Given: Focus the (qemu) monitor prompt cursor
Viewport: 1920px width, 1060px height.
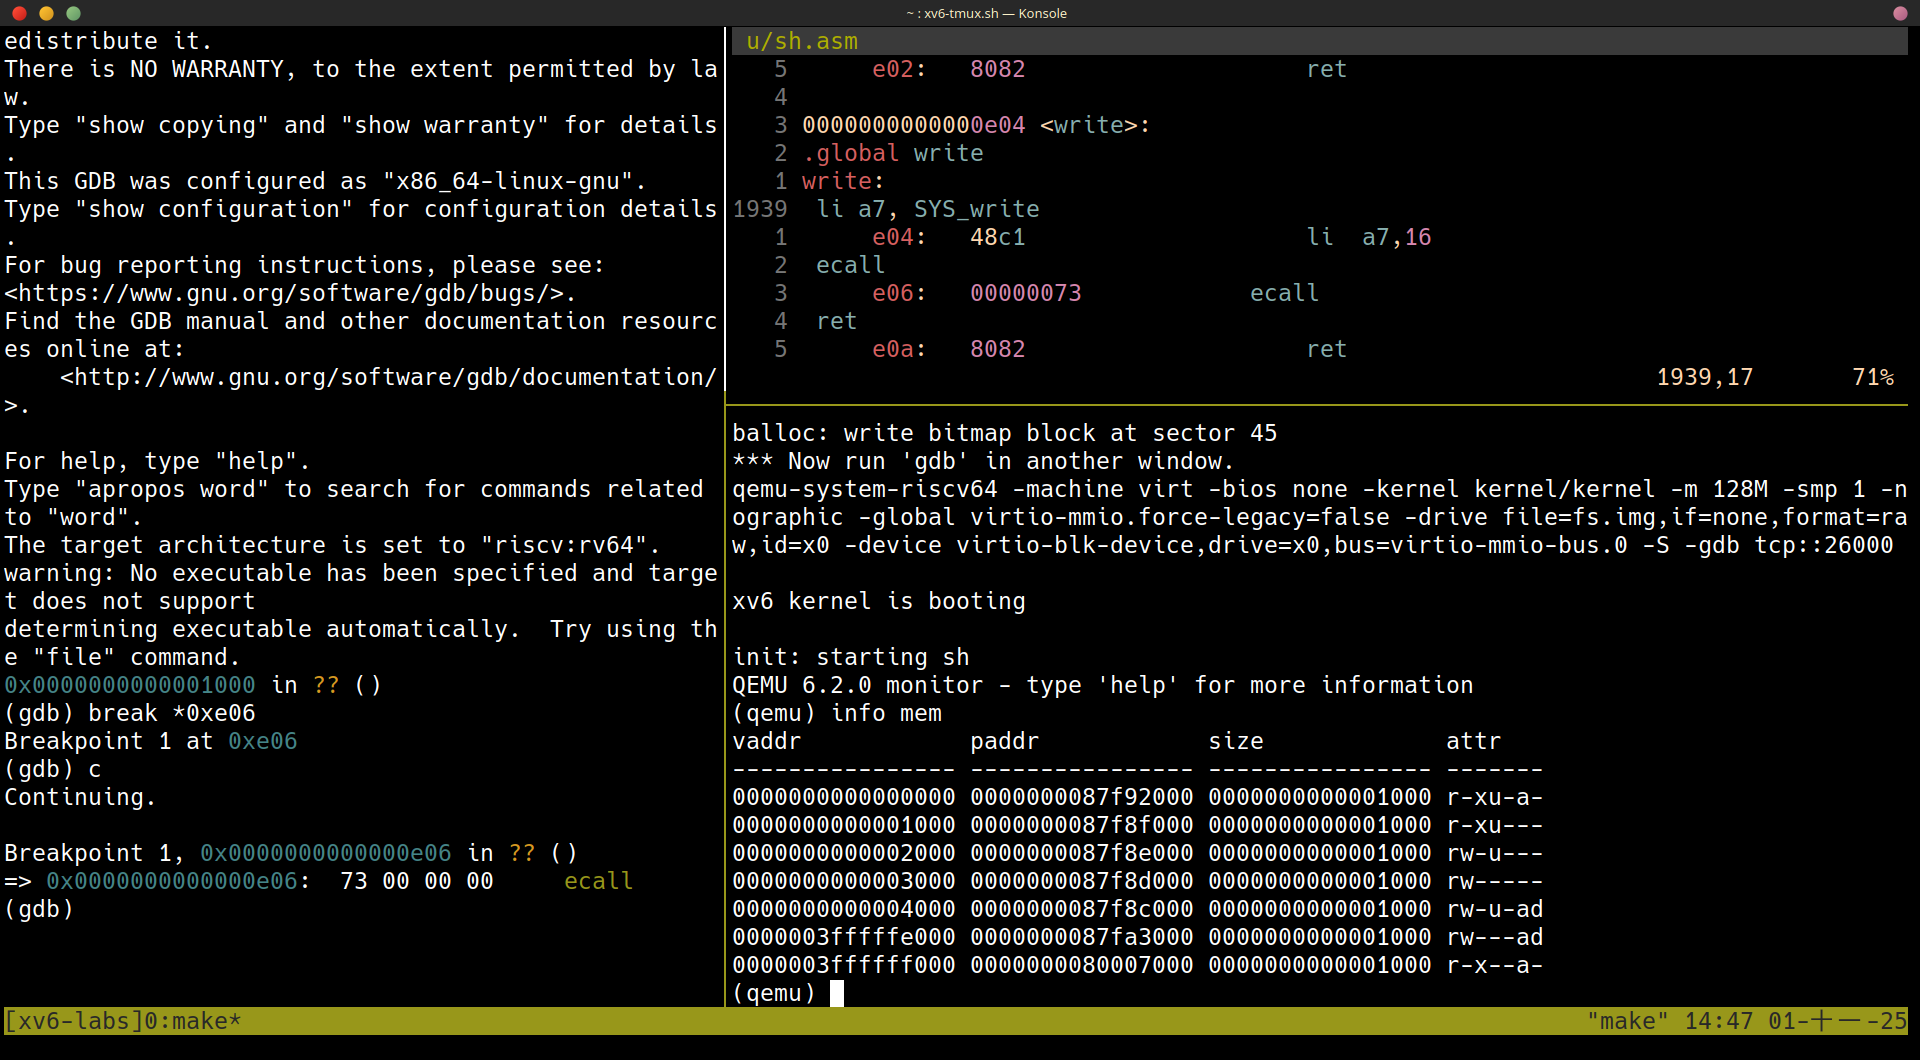Looking at the screenshot, I should click(x=837, y=993).
